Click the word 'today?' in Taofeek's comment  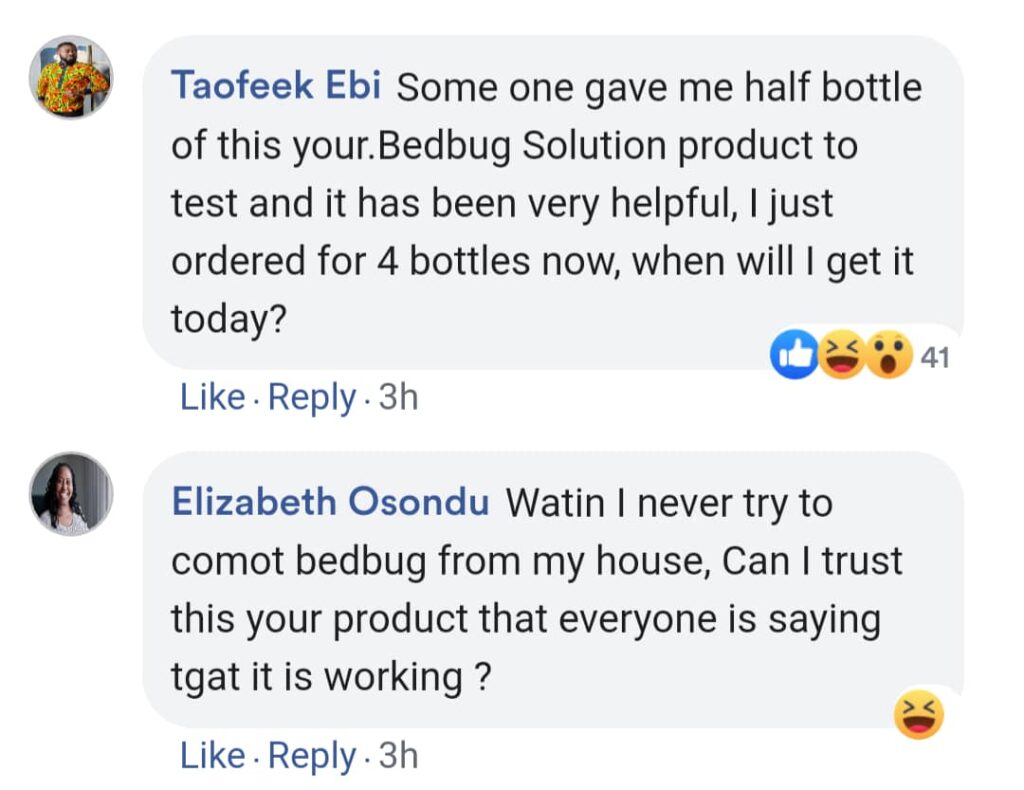[x=229, y=320]
